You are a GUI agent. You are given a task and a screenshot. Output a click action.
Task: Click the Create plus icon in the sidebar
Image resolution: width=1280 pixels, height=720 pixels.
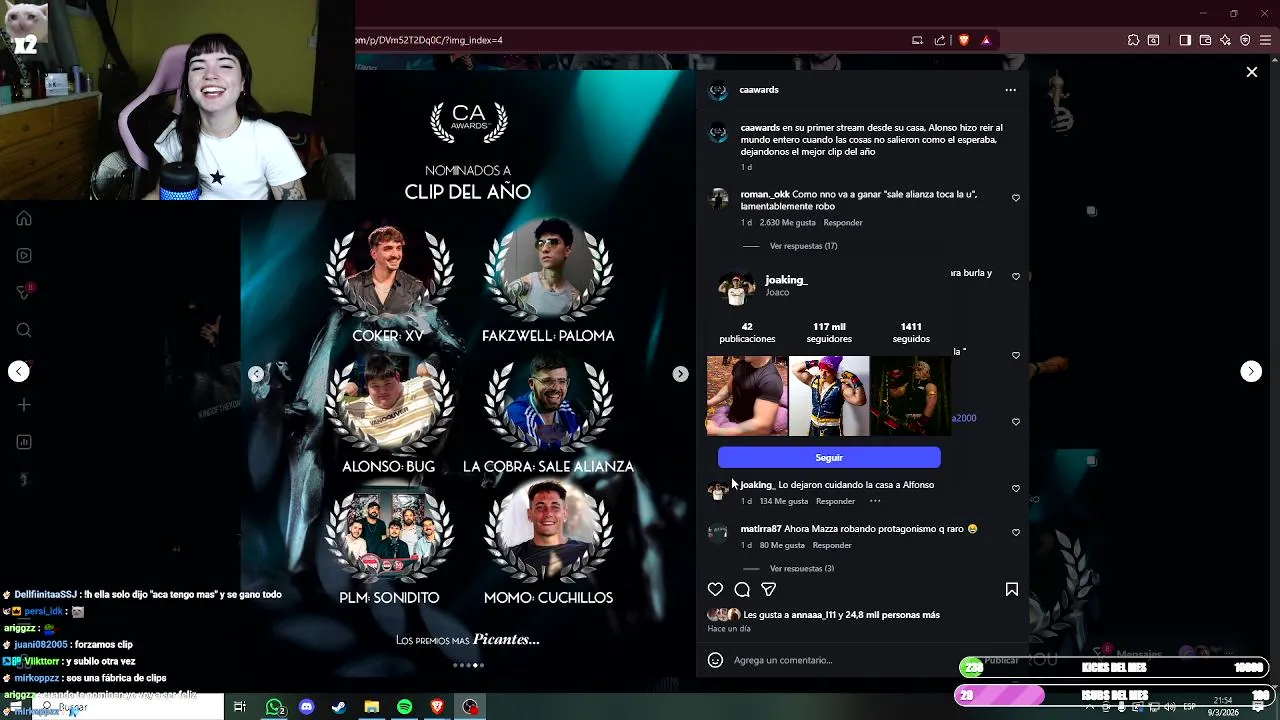click(x=24, y=405)
